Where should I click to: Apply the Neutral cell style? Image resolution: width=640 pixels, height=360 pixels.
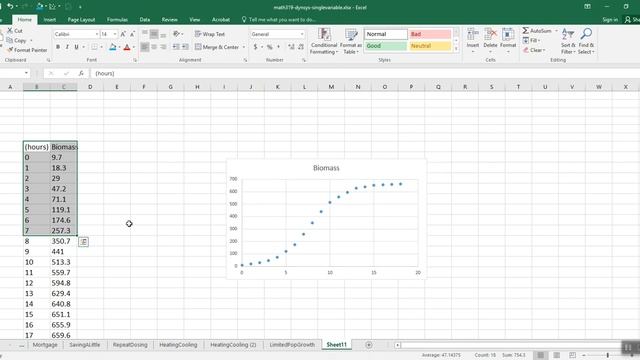pos(430,46)
